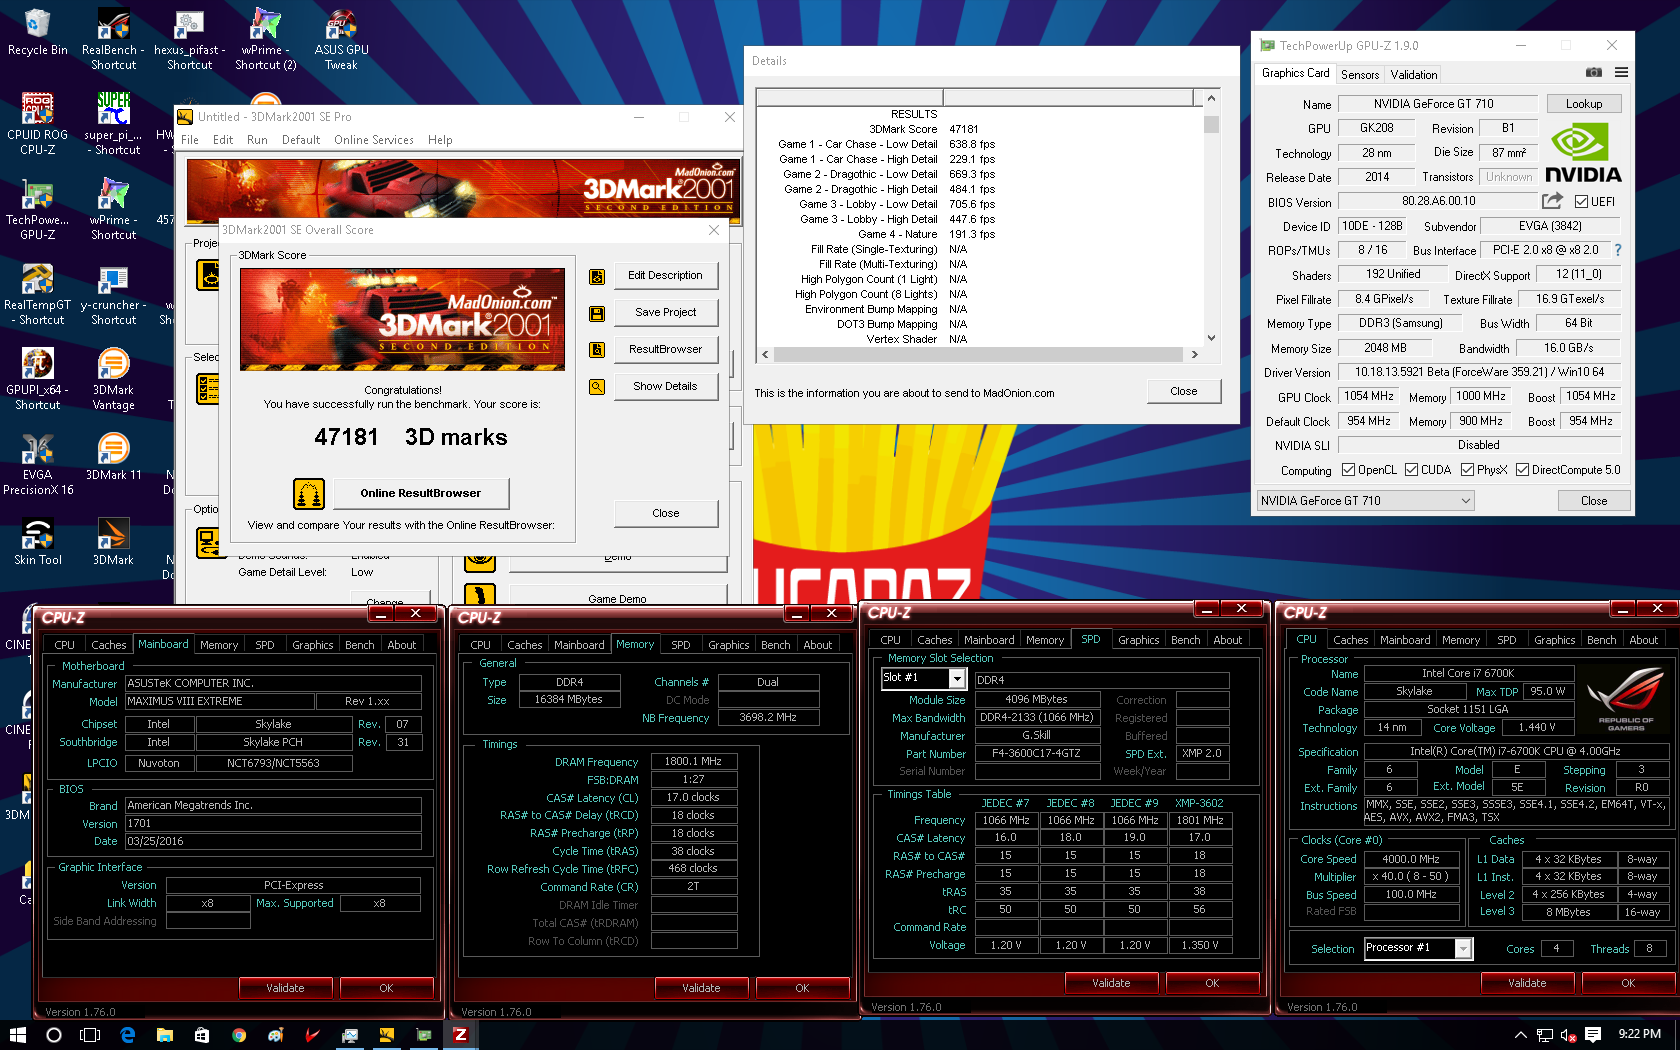Click the Bus Interface question mark icon

click(1618, 250)
